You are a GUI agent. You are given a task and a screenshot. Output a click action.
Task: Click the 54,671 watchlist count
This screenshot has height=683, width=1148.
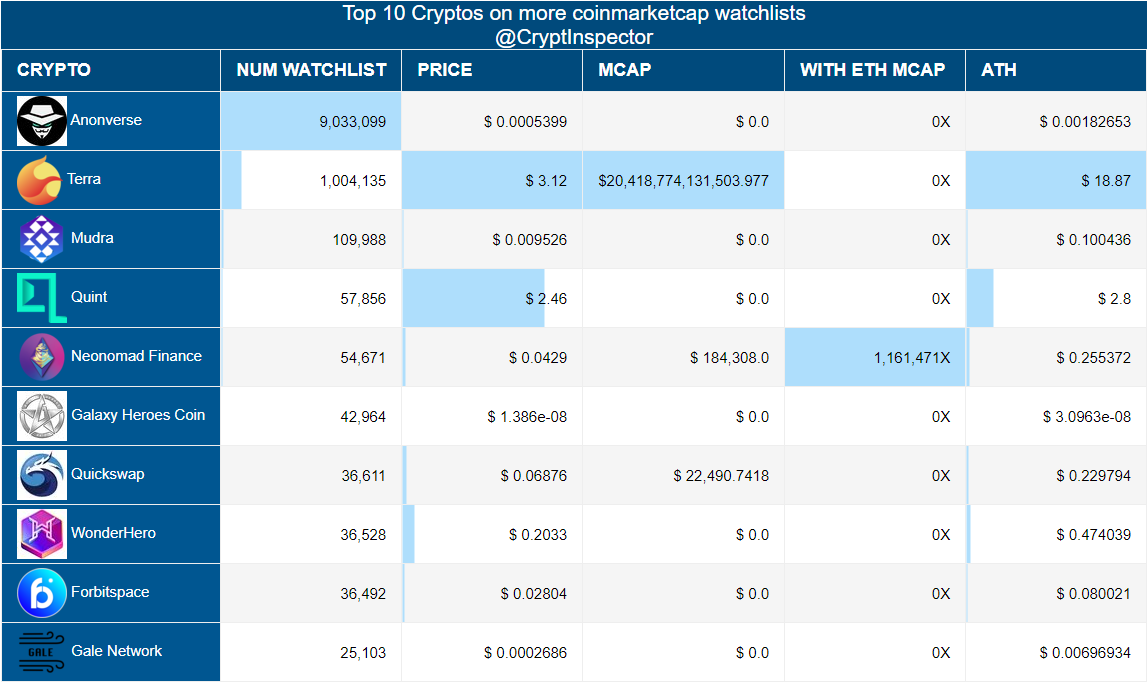[363, 358]
